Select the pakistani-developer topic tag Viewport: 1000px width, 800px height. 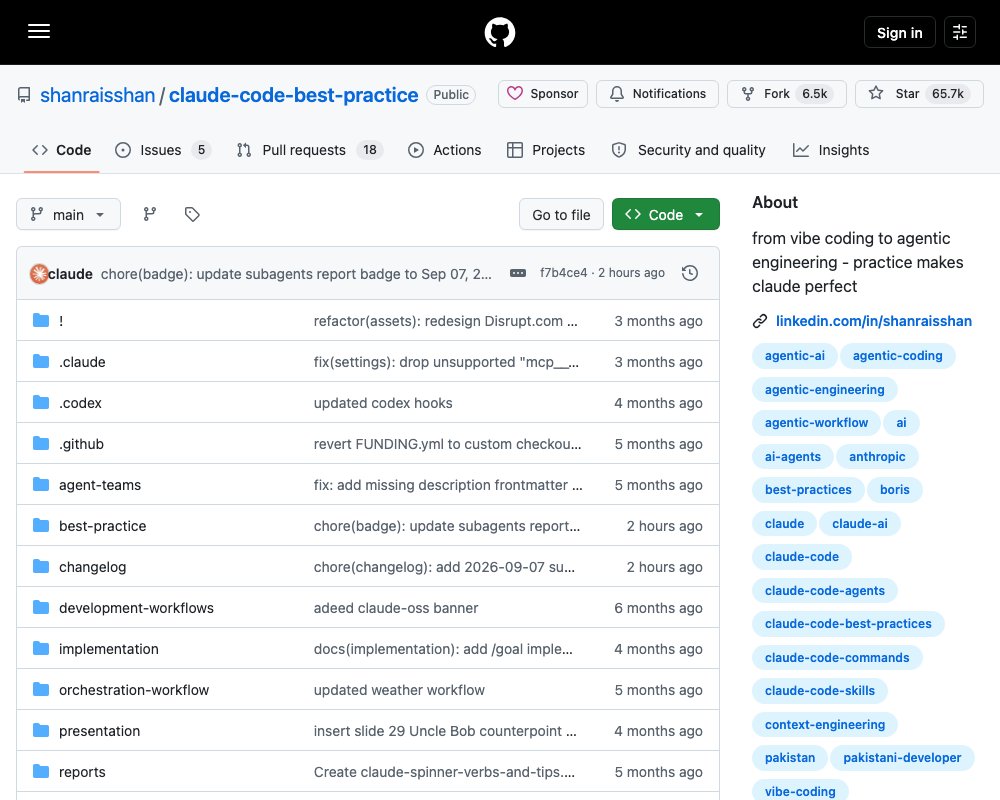point(902,758)
